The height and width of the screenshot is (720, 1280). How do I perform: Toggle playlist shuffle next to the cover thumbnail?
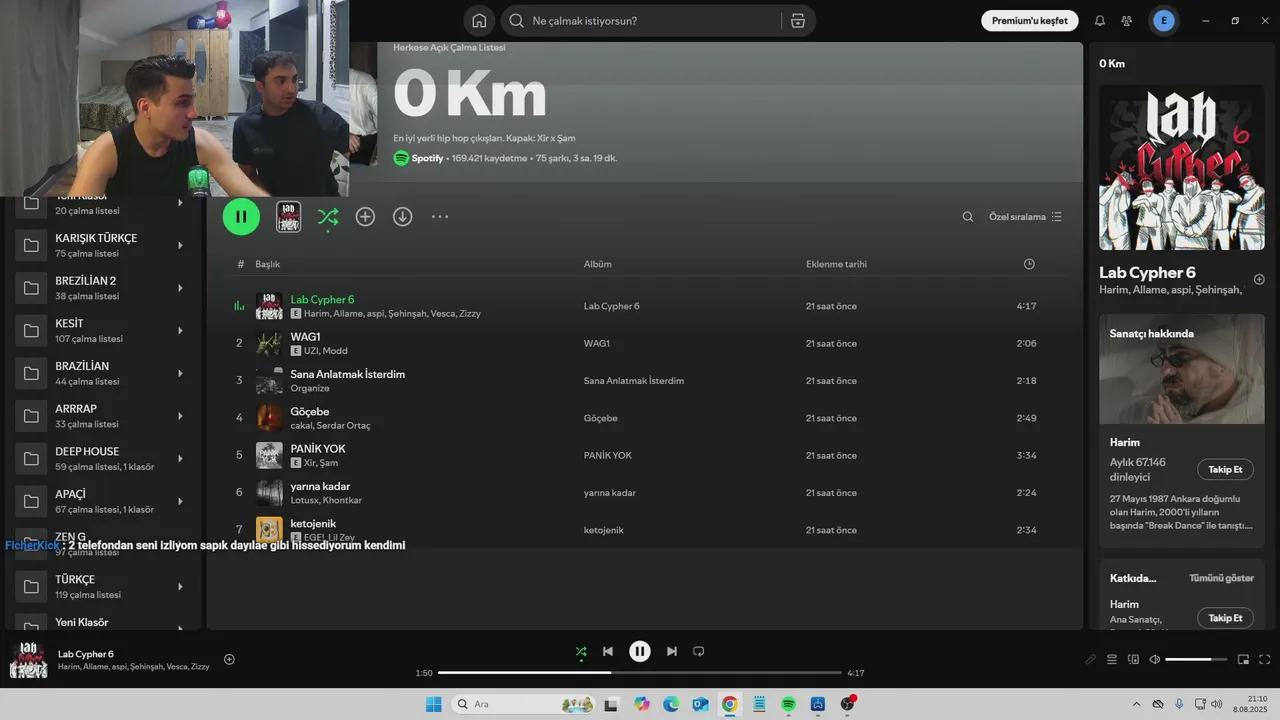pos(328,216)
